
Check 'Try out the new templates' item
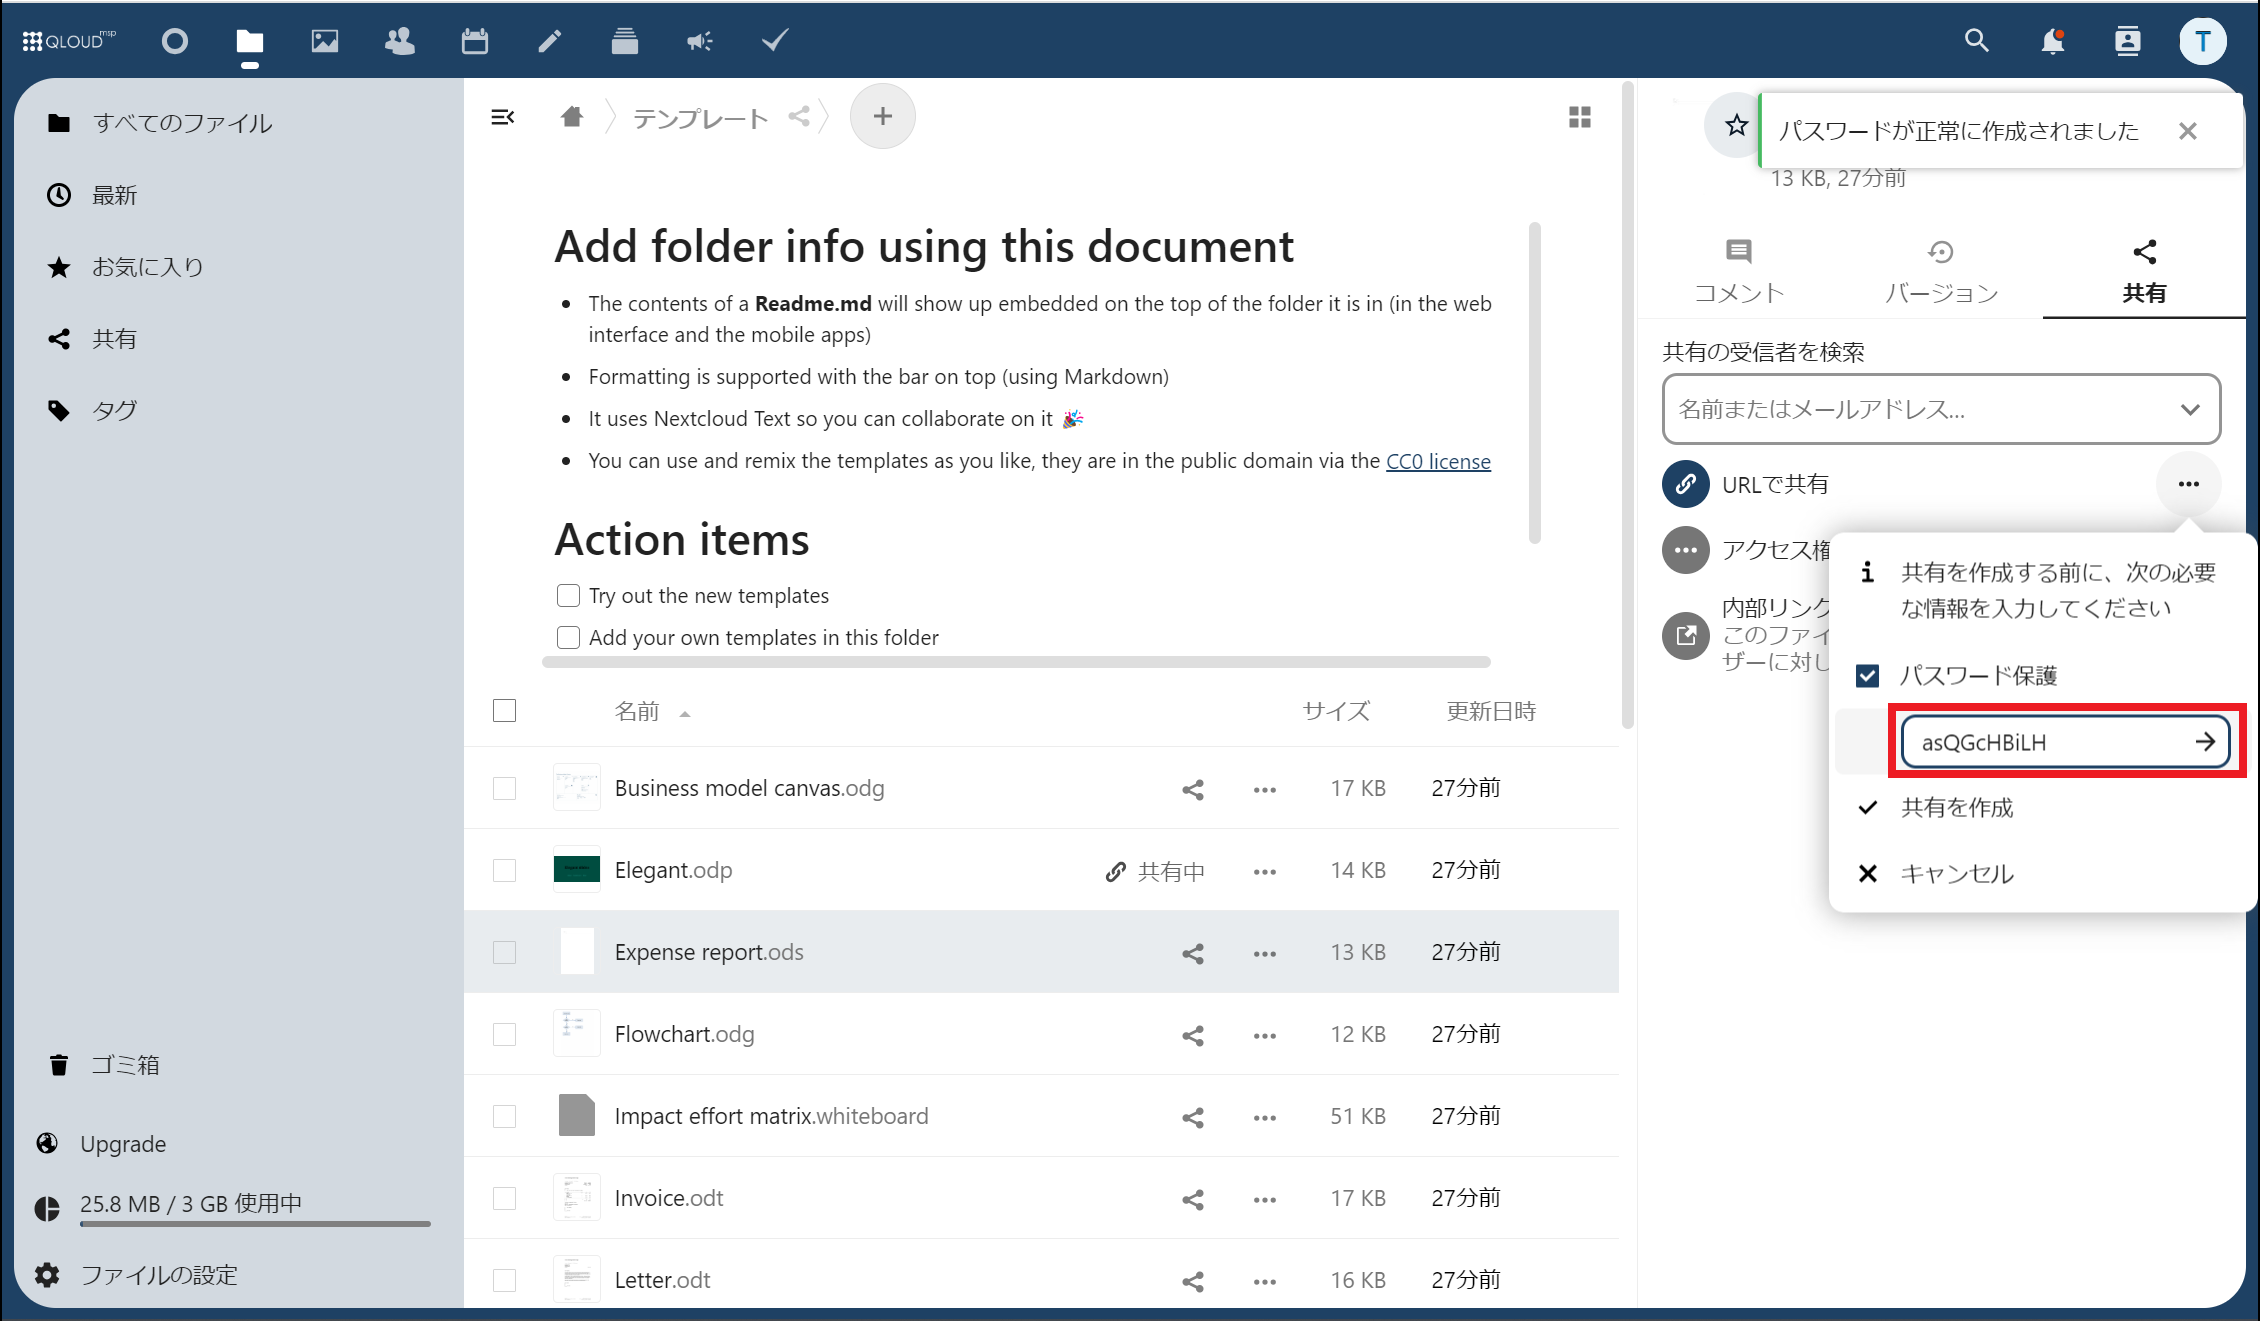click(568, 596)
